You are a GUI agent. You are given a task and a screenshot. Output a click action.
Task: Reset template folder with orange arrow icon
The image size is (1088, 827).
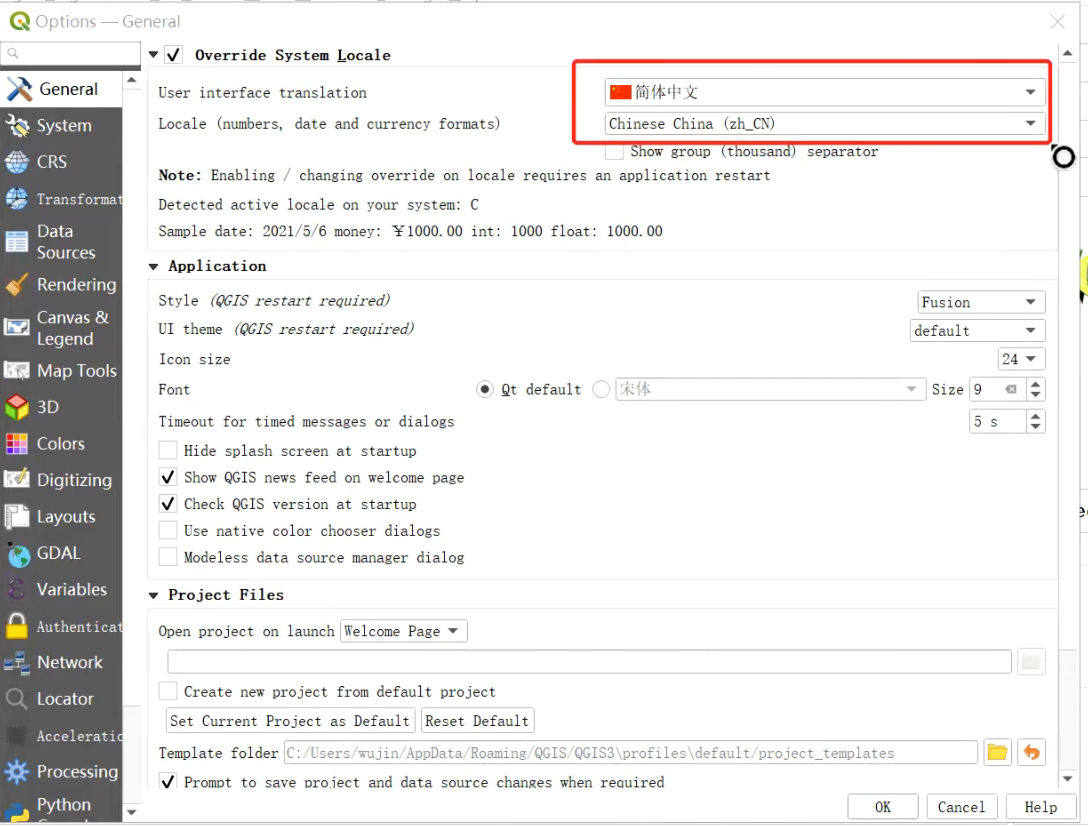click(x=1031, y=752)
